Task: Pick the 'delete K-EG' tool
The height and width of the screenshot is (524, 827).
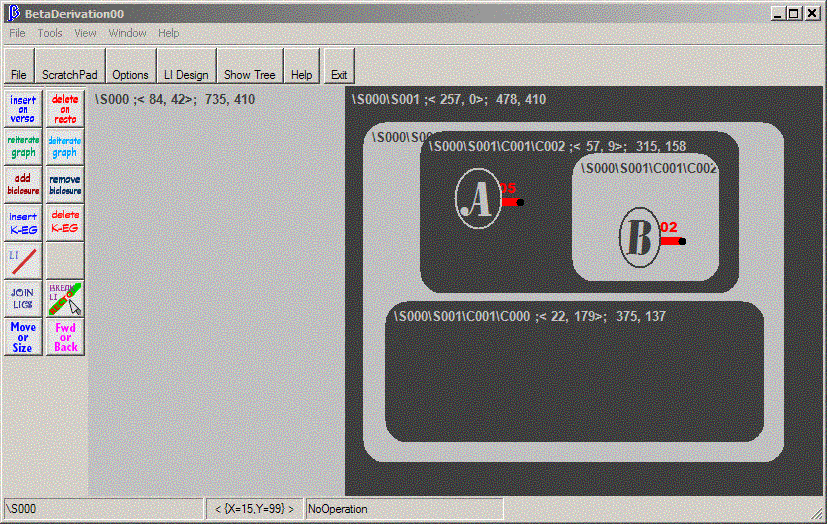Action: point(65,222)
